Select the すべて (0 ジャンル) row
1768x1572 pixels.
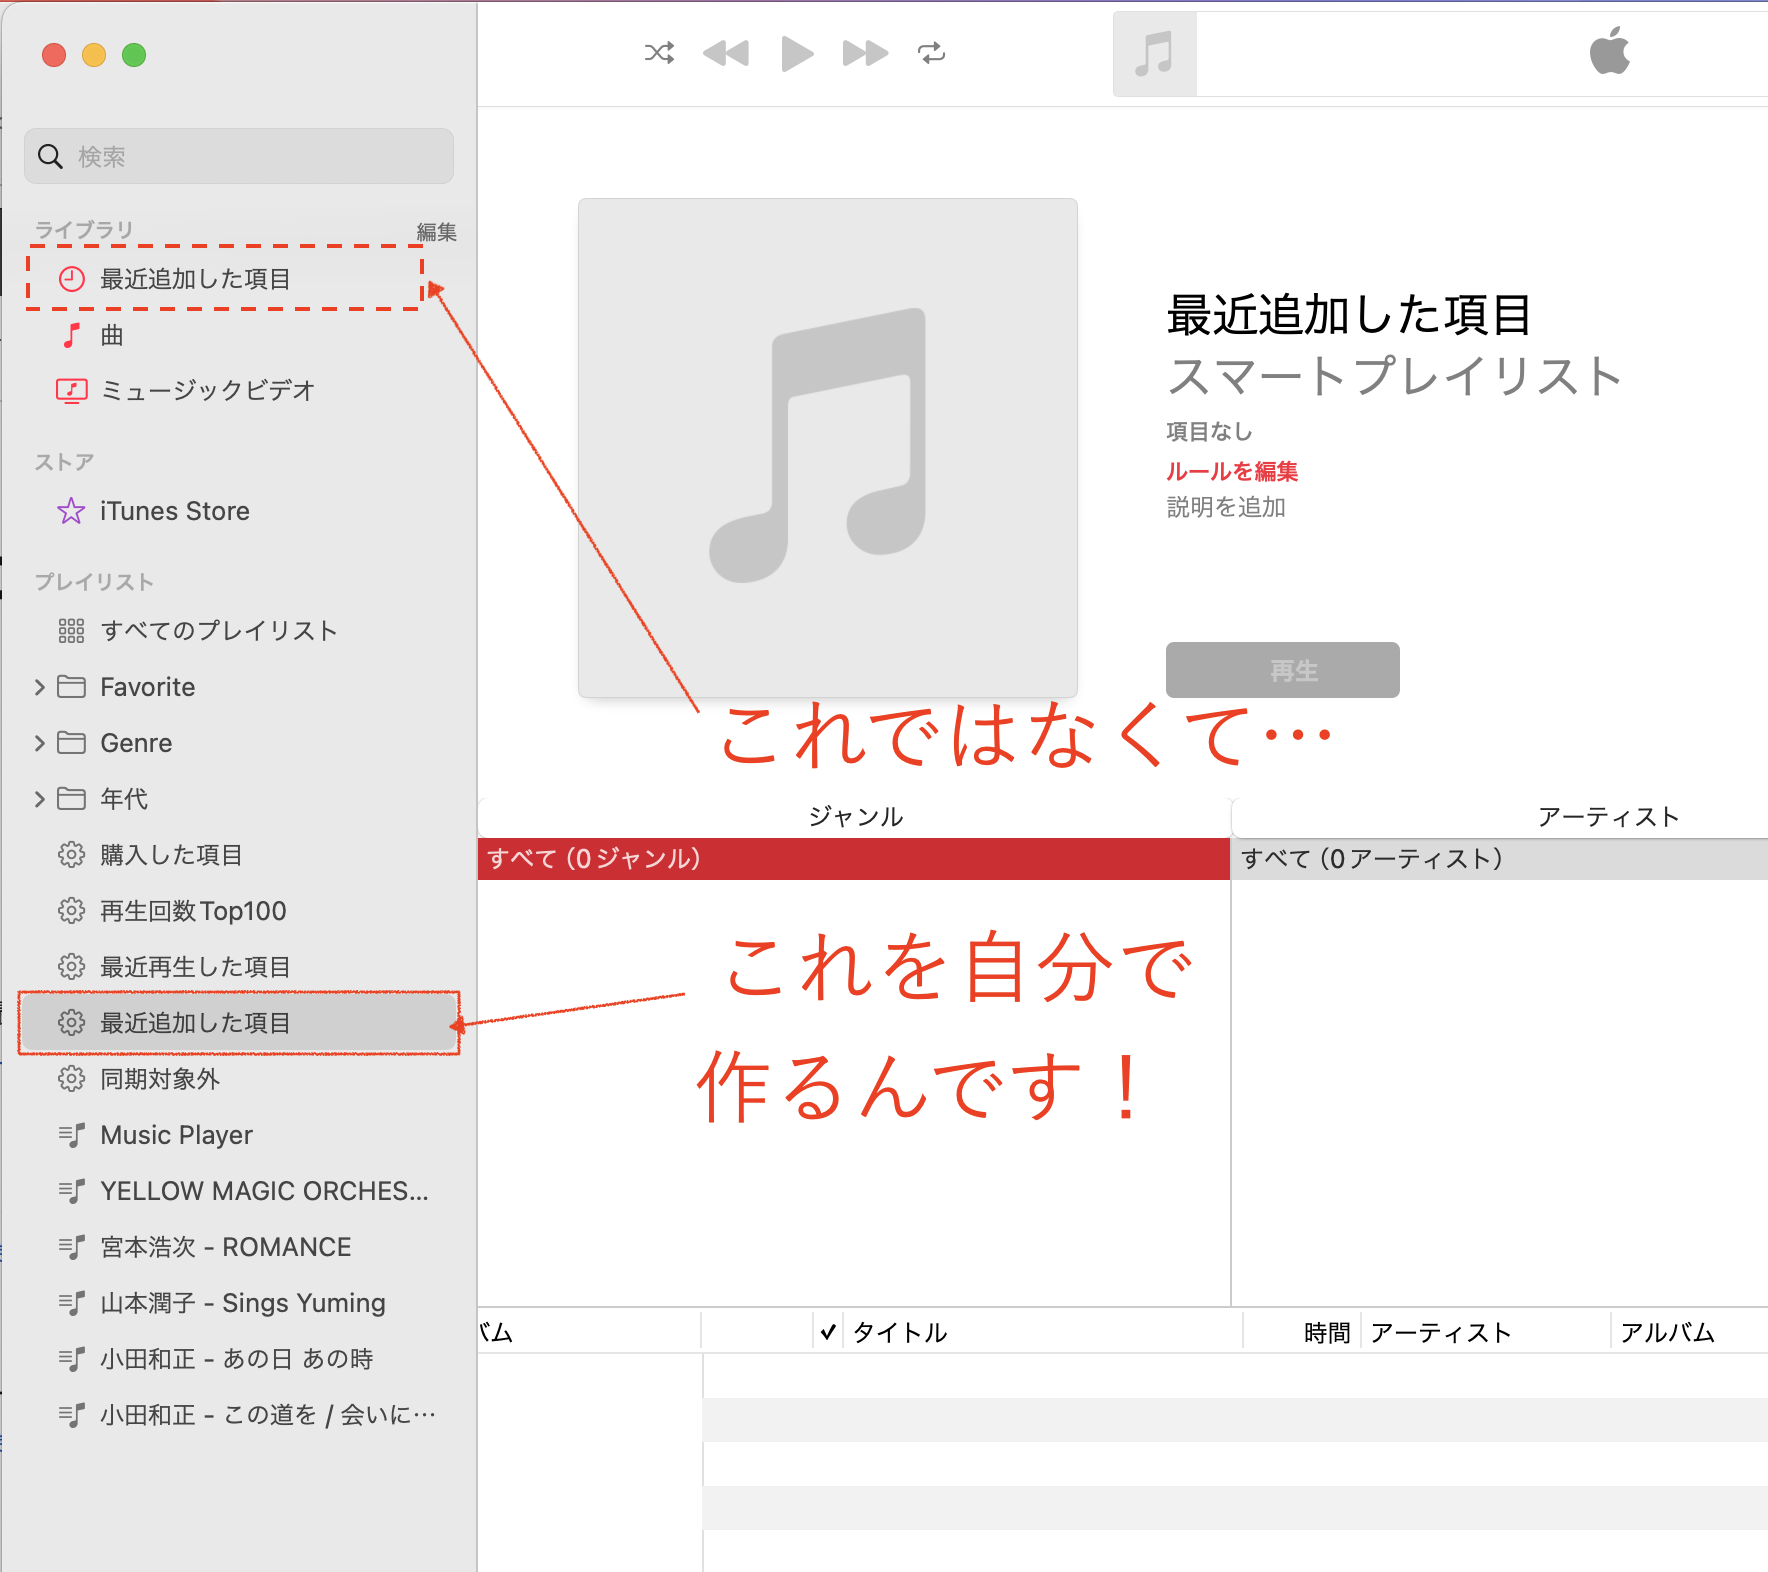pyautogui.click(x=854, y=859)
